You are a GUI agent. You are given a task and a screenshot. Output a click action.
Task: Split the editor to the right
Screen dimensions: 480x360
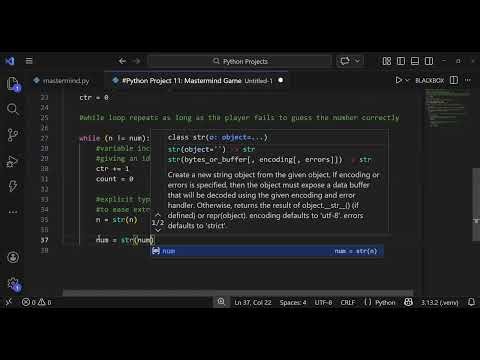pos(454,80)
